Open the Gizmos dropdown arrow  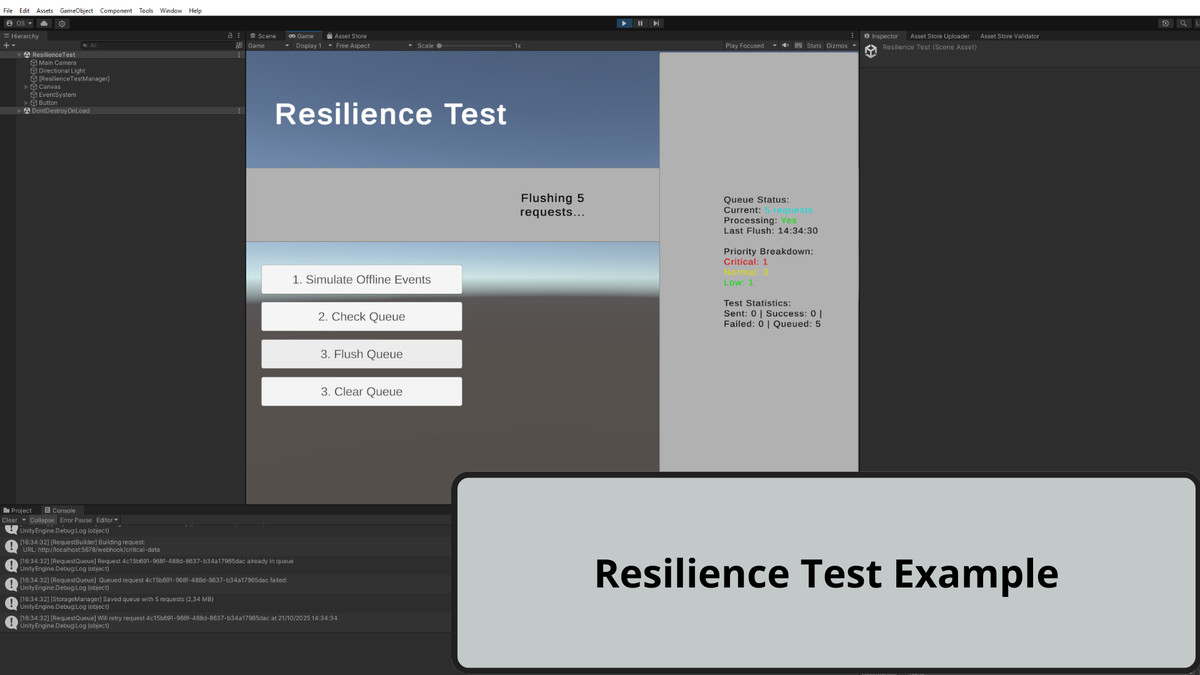pyautogui.click(x=853, y=46)
